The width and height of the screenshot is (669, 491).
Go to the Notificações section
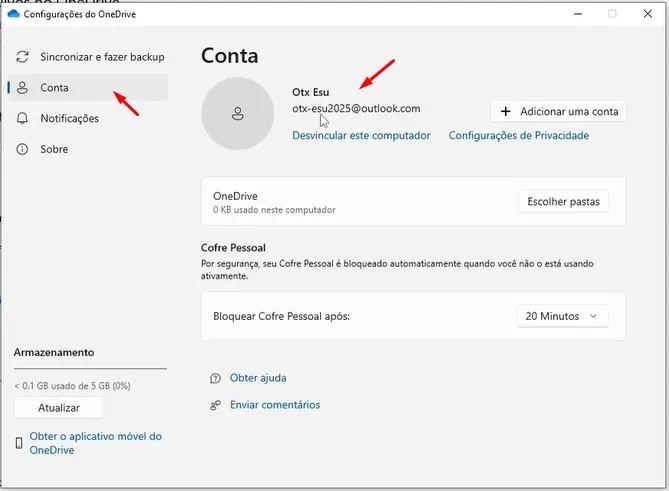(70, 119)
